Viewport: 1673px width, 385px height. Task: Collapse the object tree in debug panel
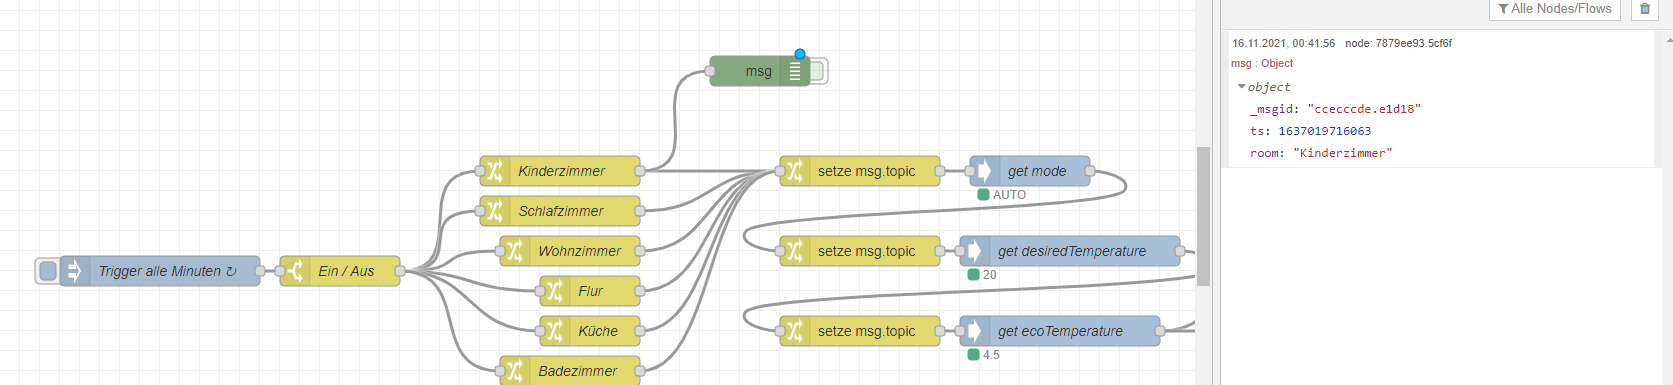click(x=1242, y=87)
